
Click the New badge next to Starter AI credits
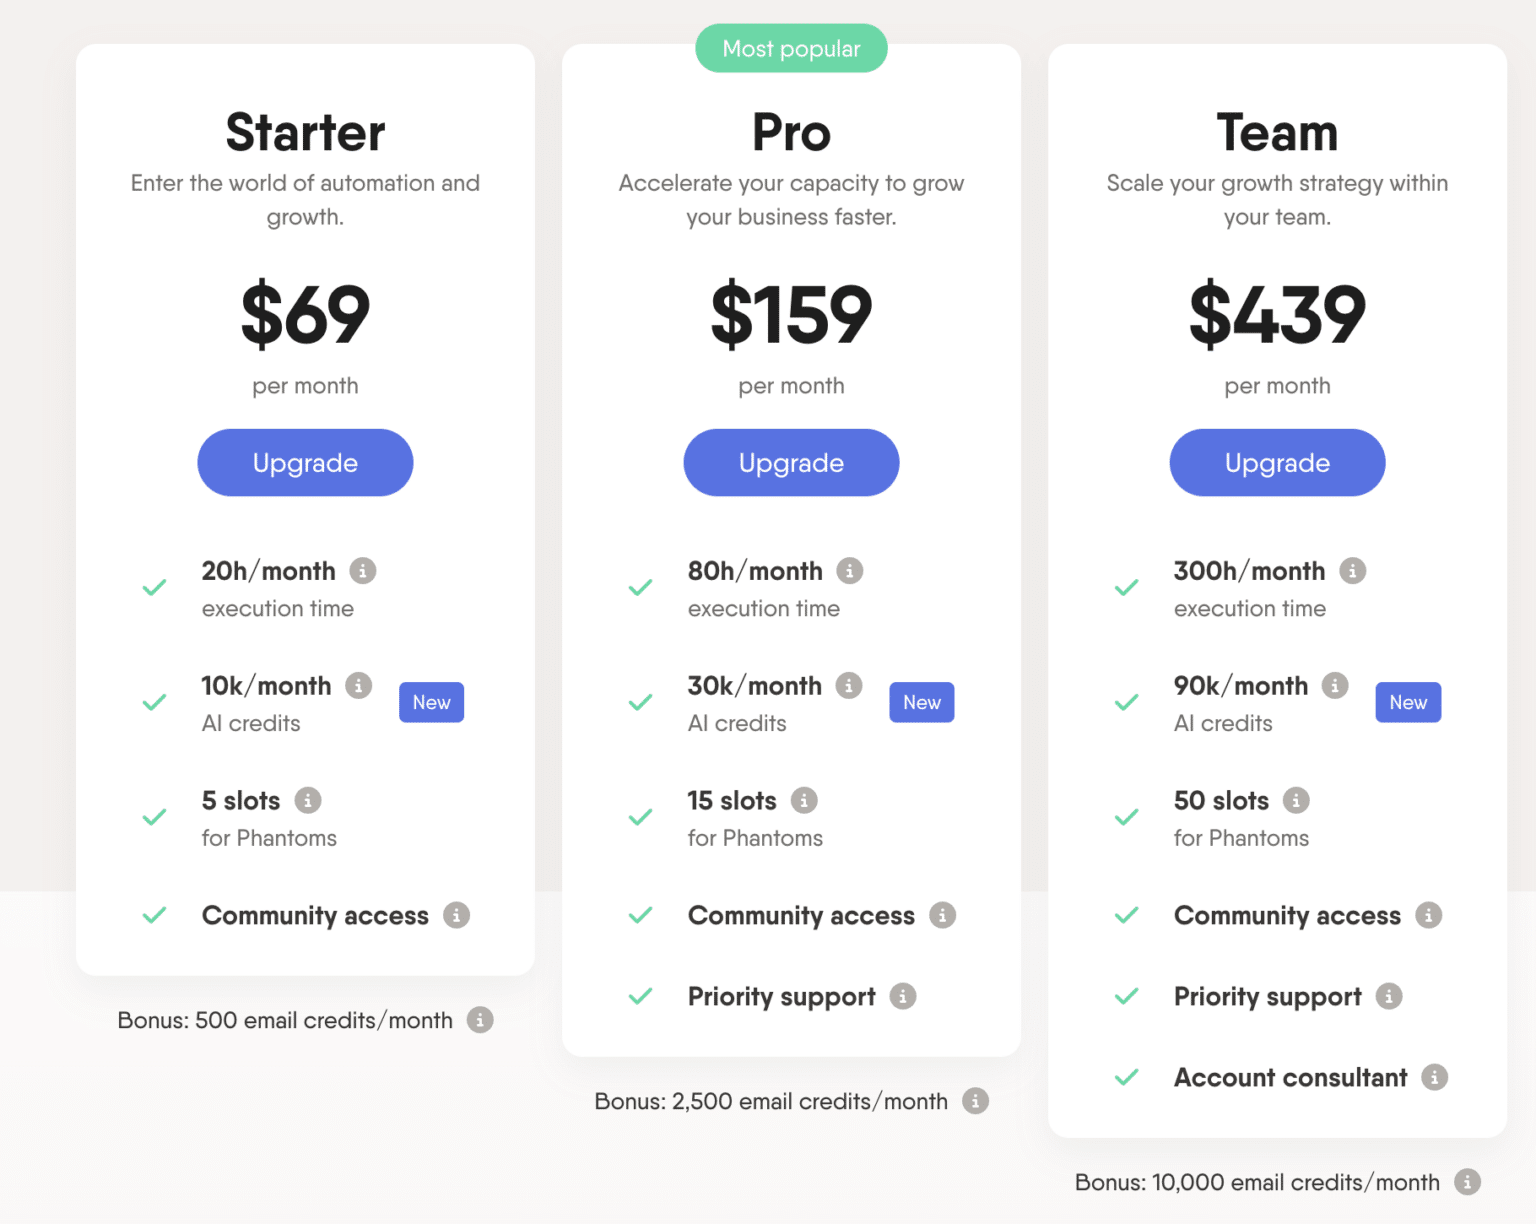(431, 702)
